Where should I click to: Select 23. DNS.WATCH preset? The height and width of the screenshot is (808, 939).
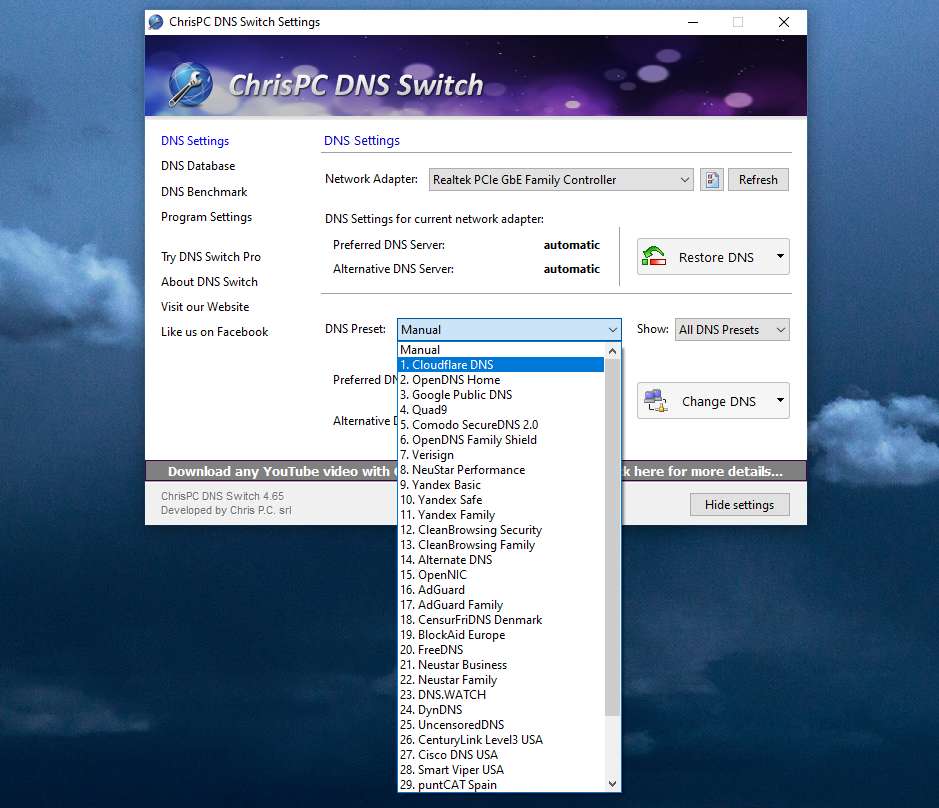(501, 695)
